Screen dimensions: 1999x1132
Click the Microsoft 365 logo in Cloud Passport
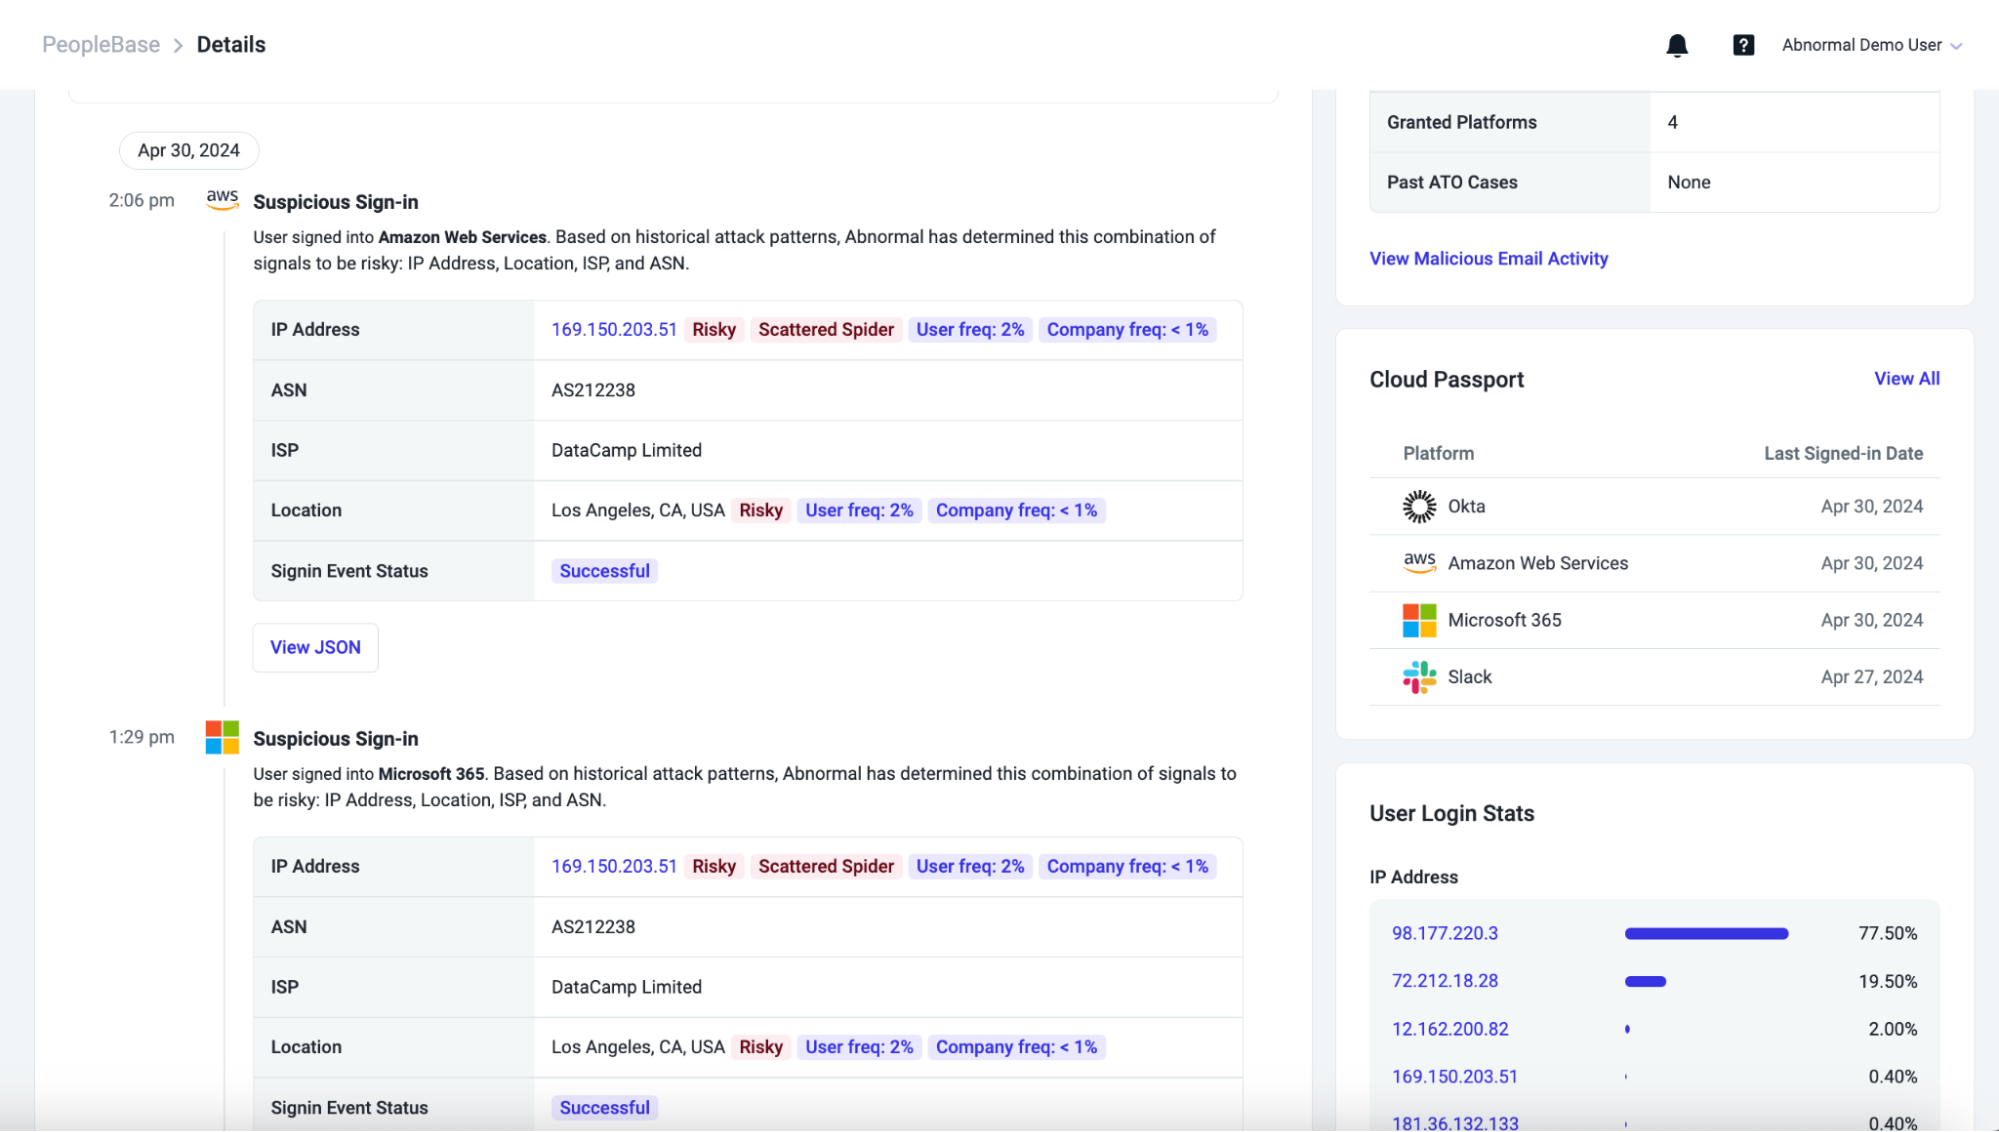(1419, 620)
